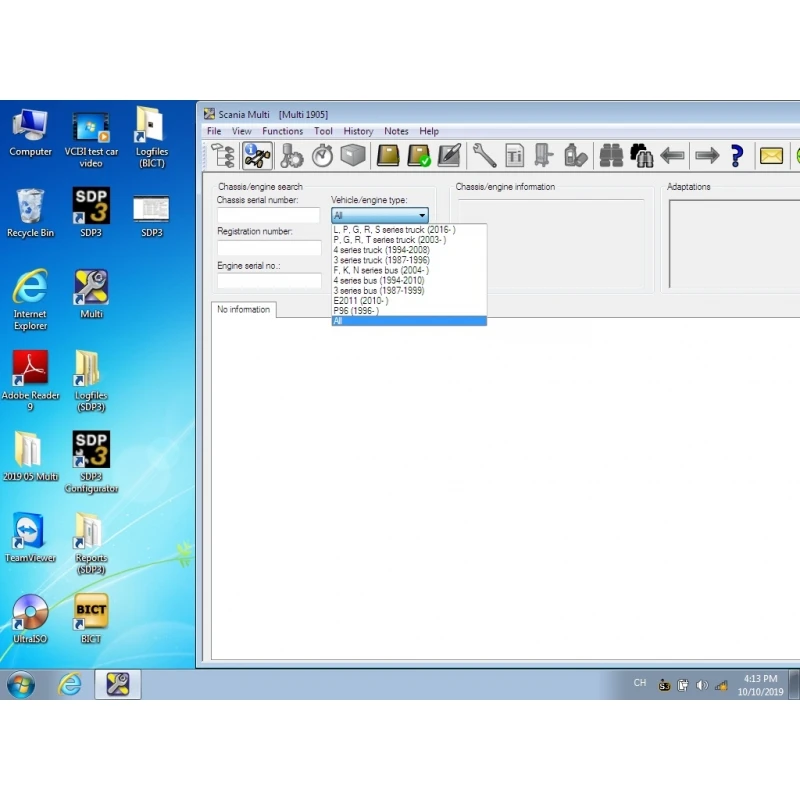
Task: Select the VCI3 test car video icon
Action: tap(91, 139)
